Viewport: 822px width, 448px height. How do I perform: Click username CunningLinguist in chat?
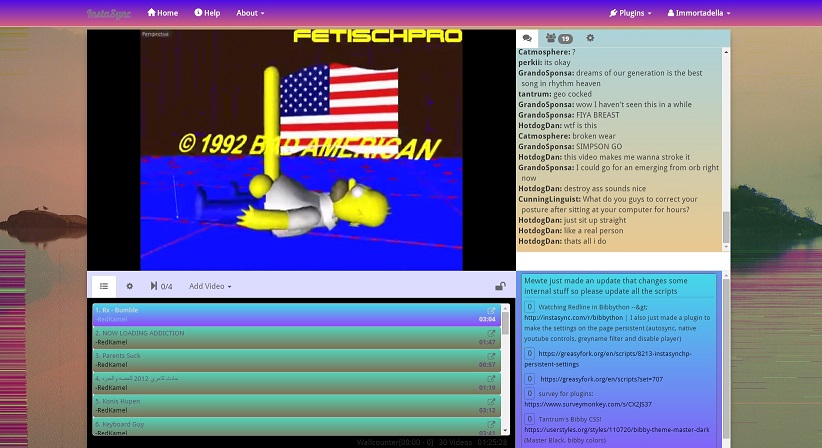[549, 199]
